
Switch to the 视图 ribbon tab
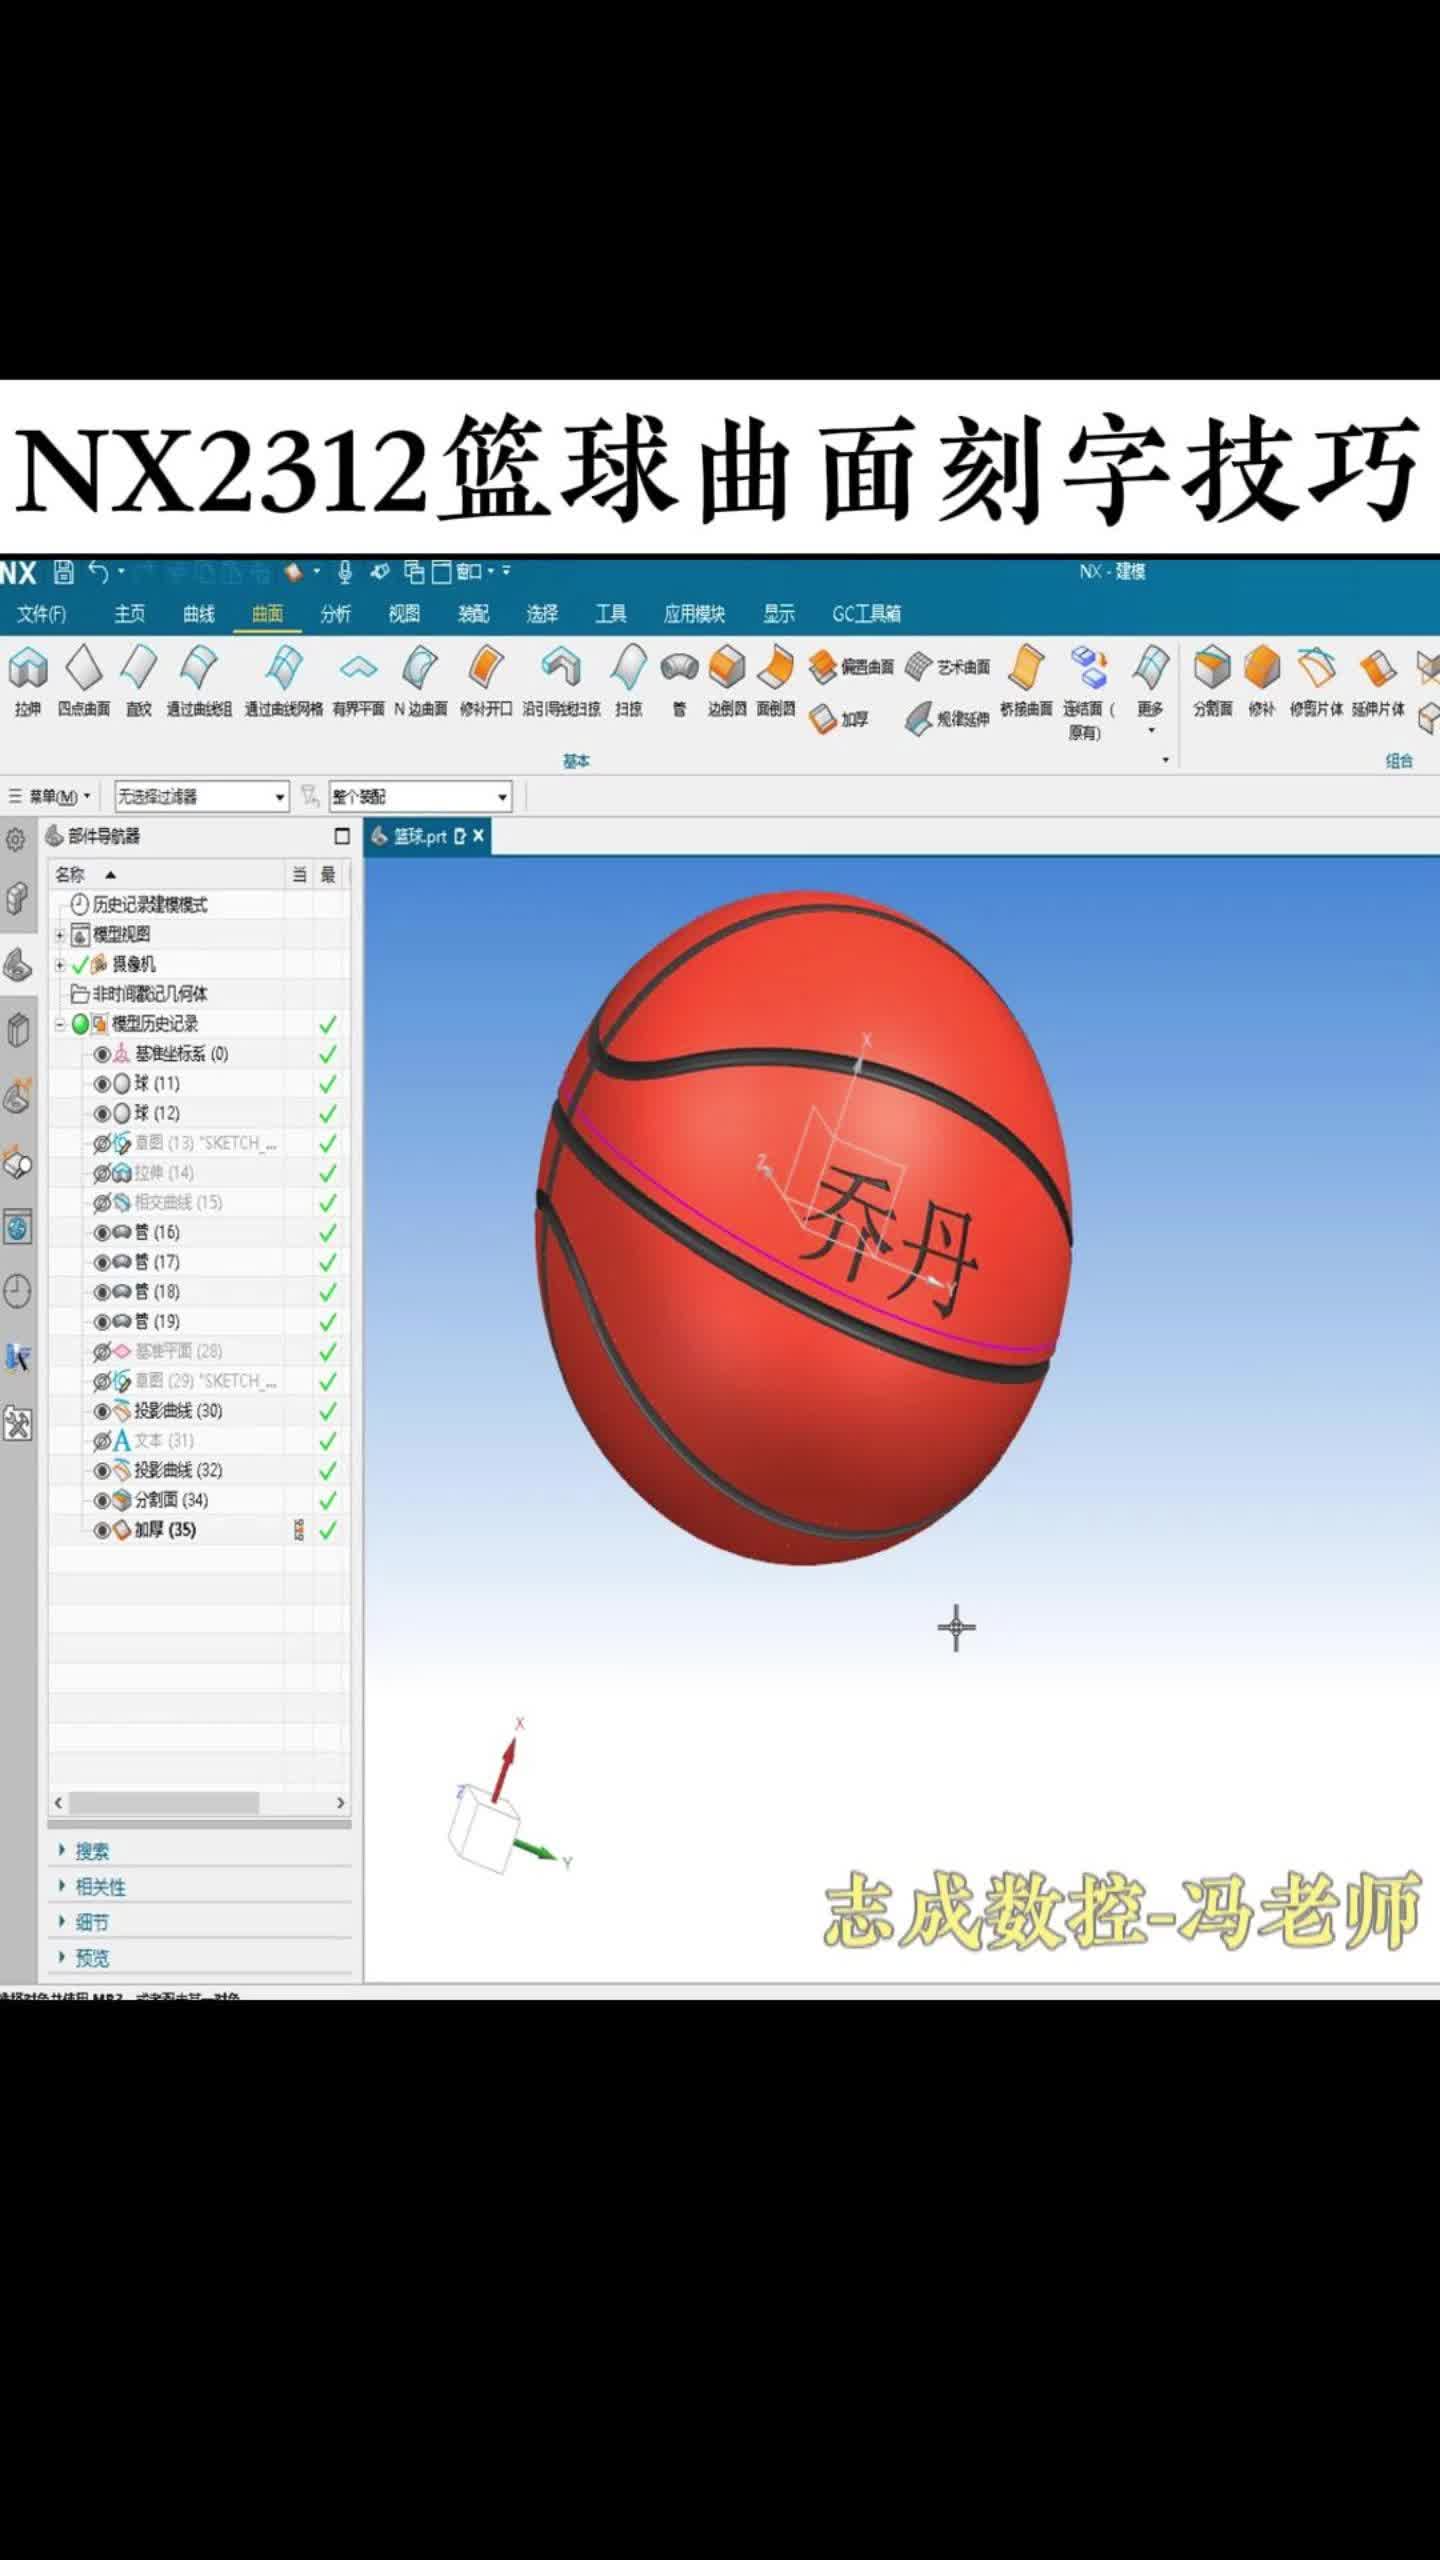point(404,614)
